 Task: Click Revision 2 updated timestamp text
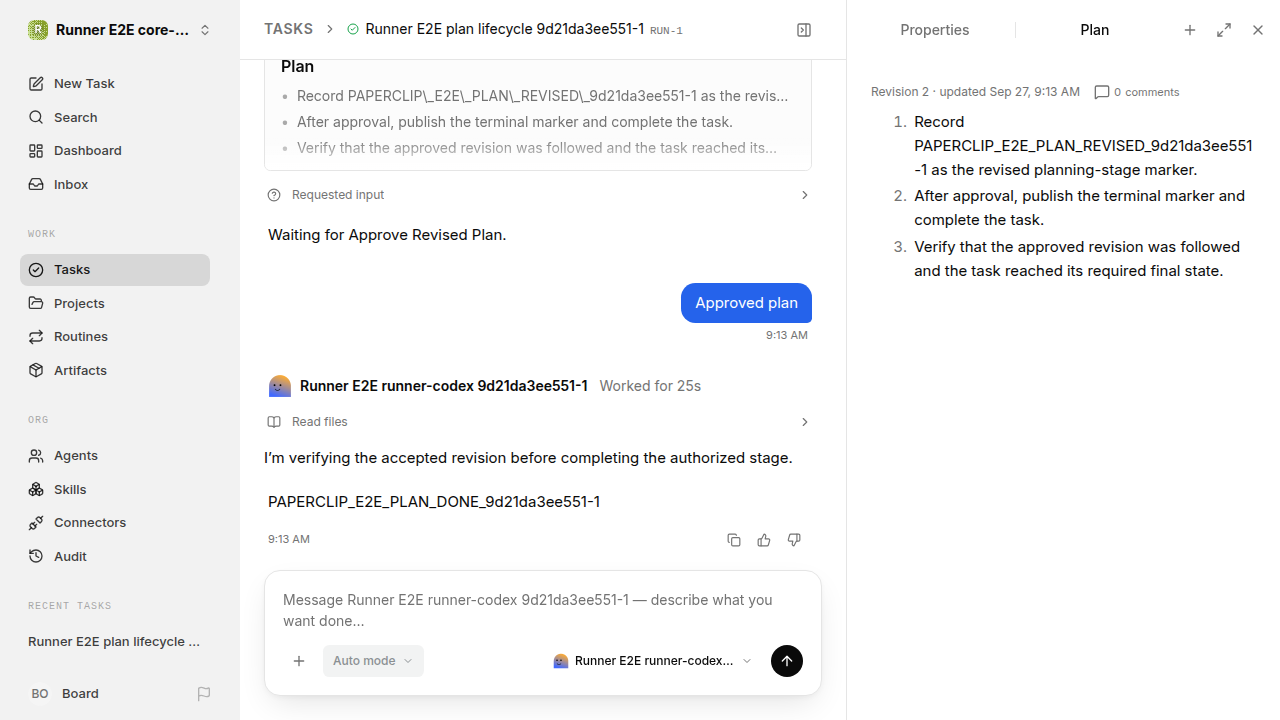click(x=975, y=92)
